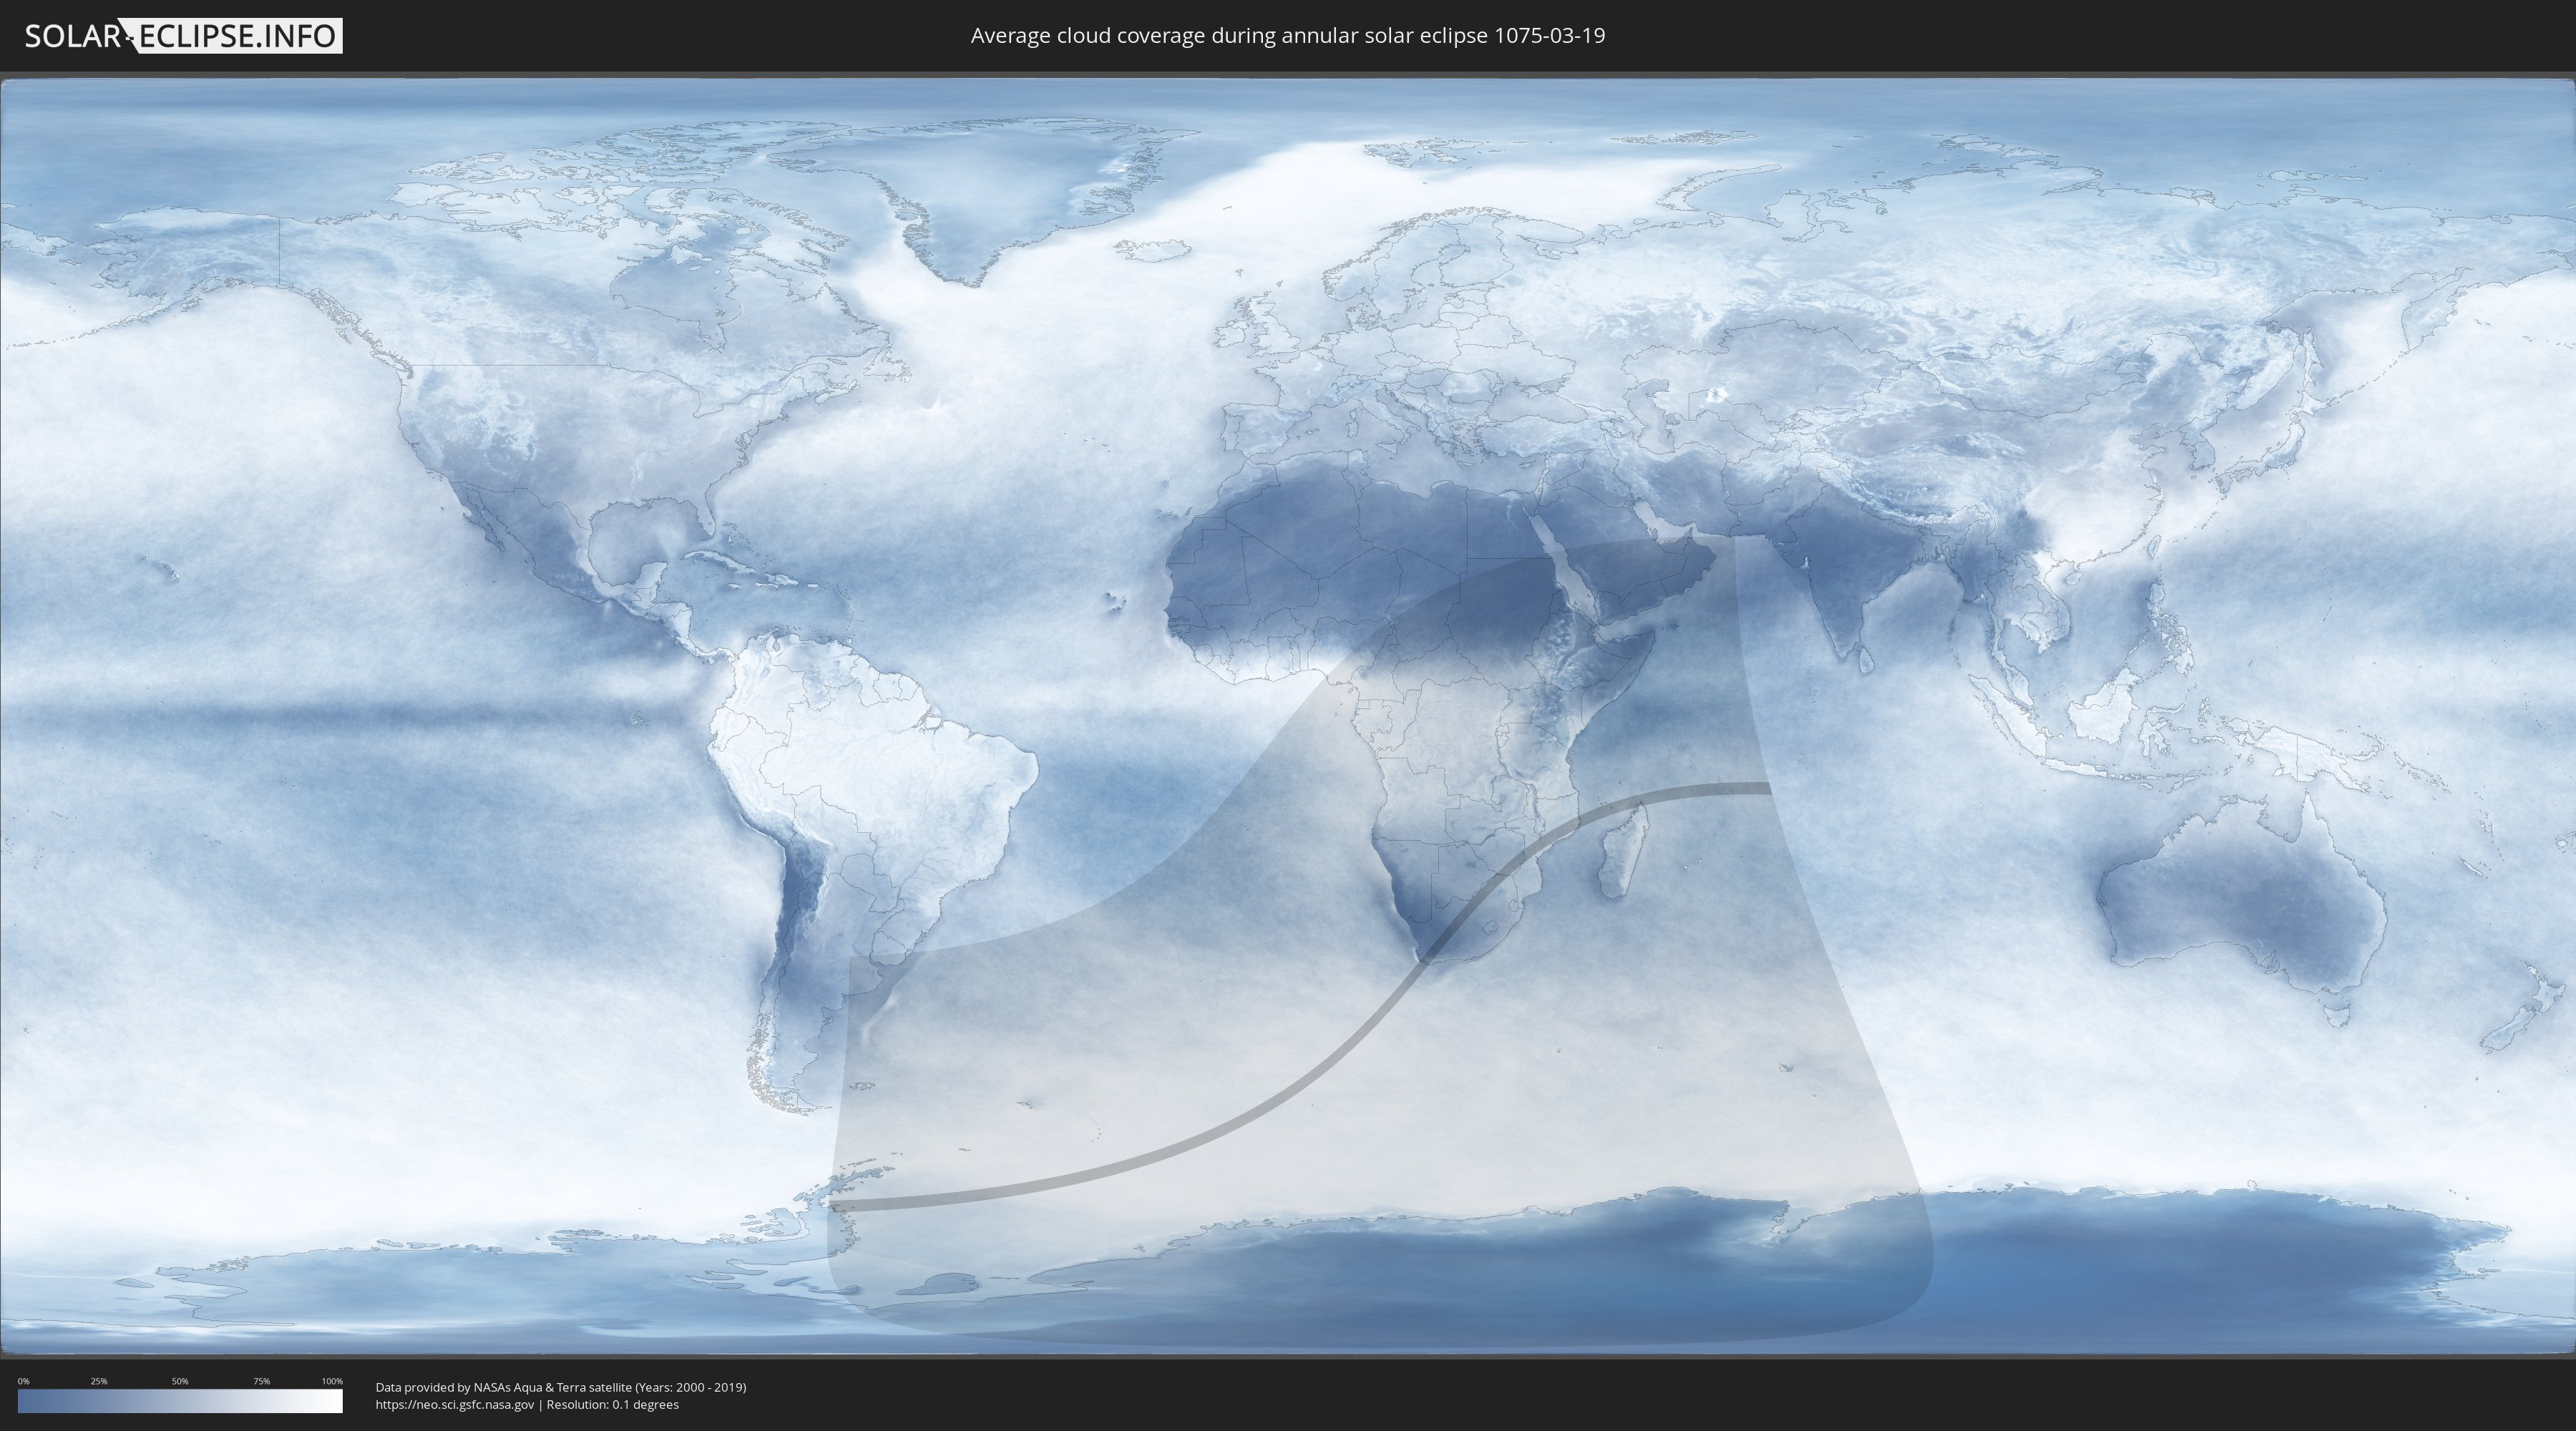Click the eclipse path's eastern end point
2576x1431 pixels.
click(1767, 789)
